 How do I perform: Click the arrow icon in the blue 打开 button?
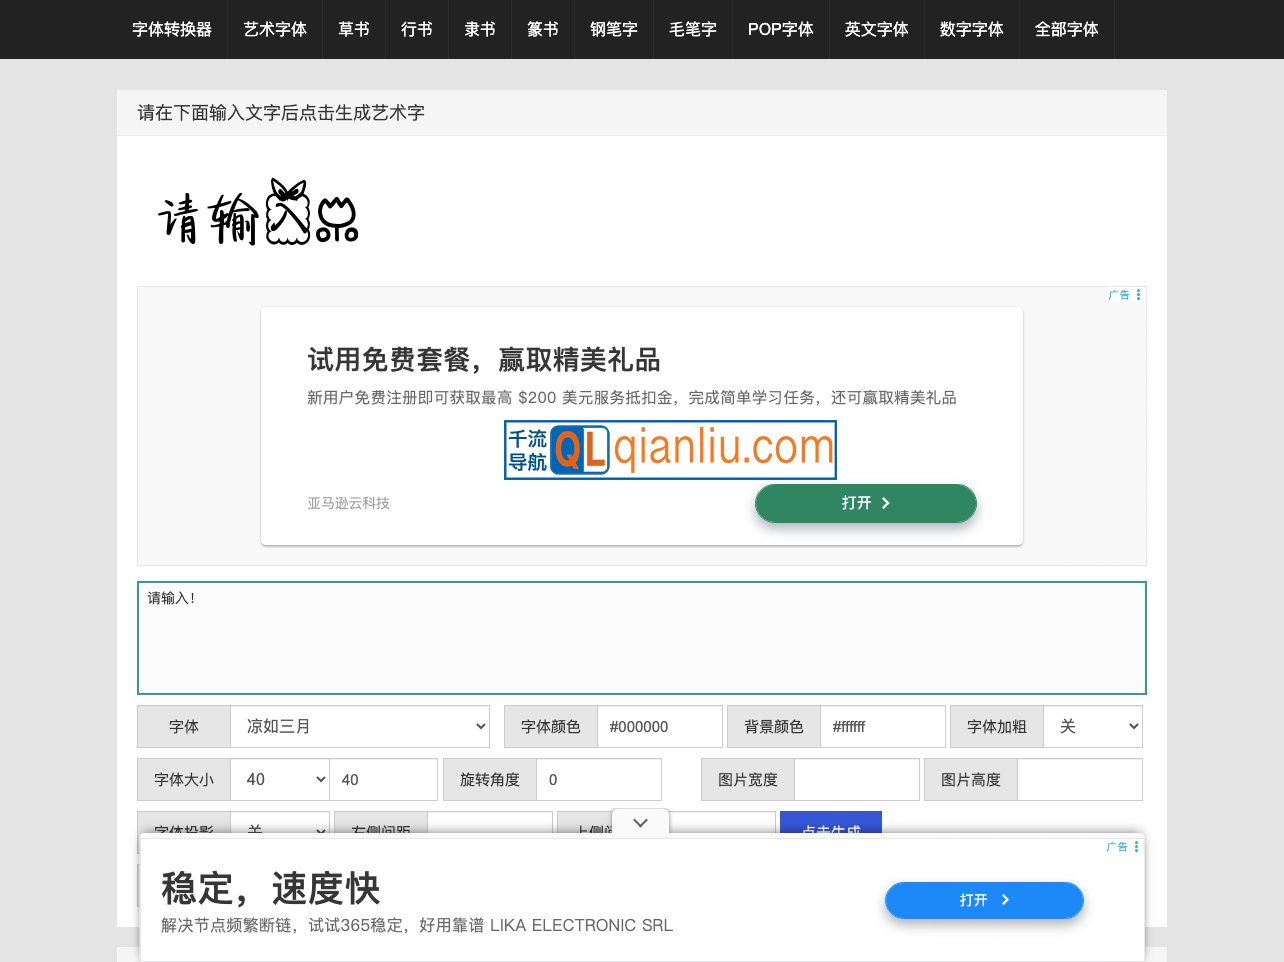(1006, 900)
